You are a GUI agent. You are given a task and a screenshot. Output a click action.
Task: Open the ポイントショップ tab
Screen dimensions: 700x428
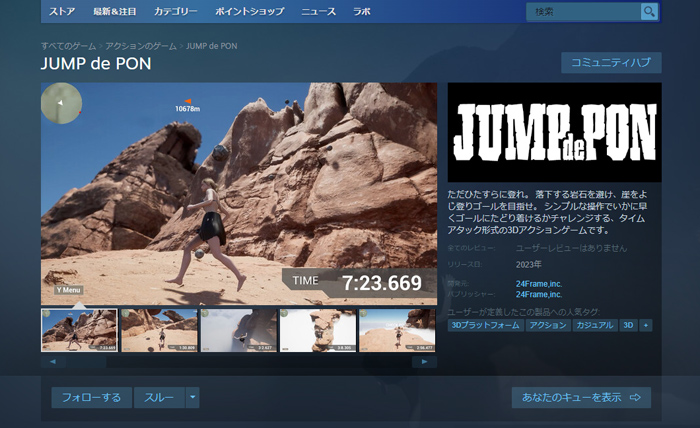tap(250, 12)
